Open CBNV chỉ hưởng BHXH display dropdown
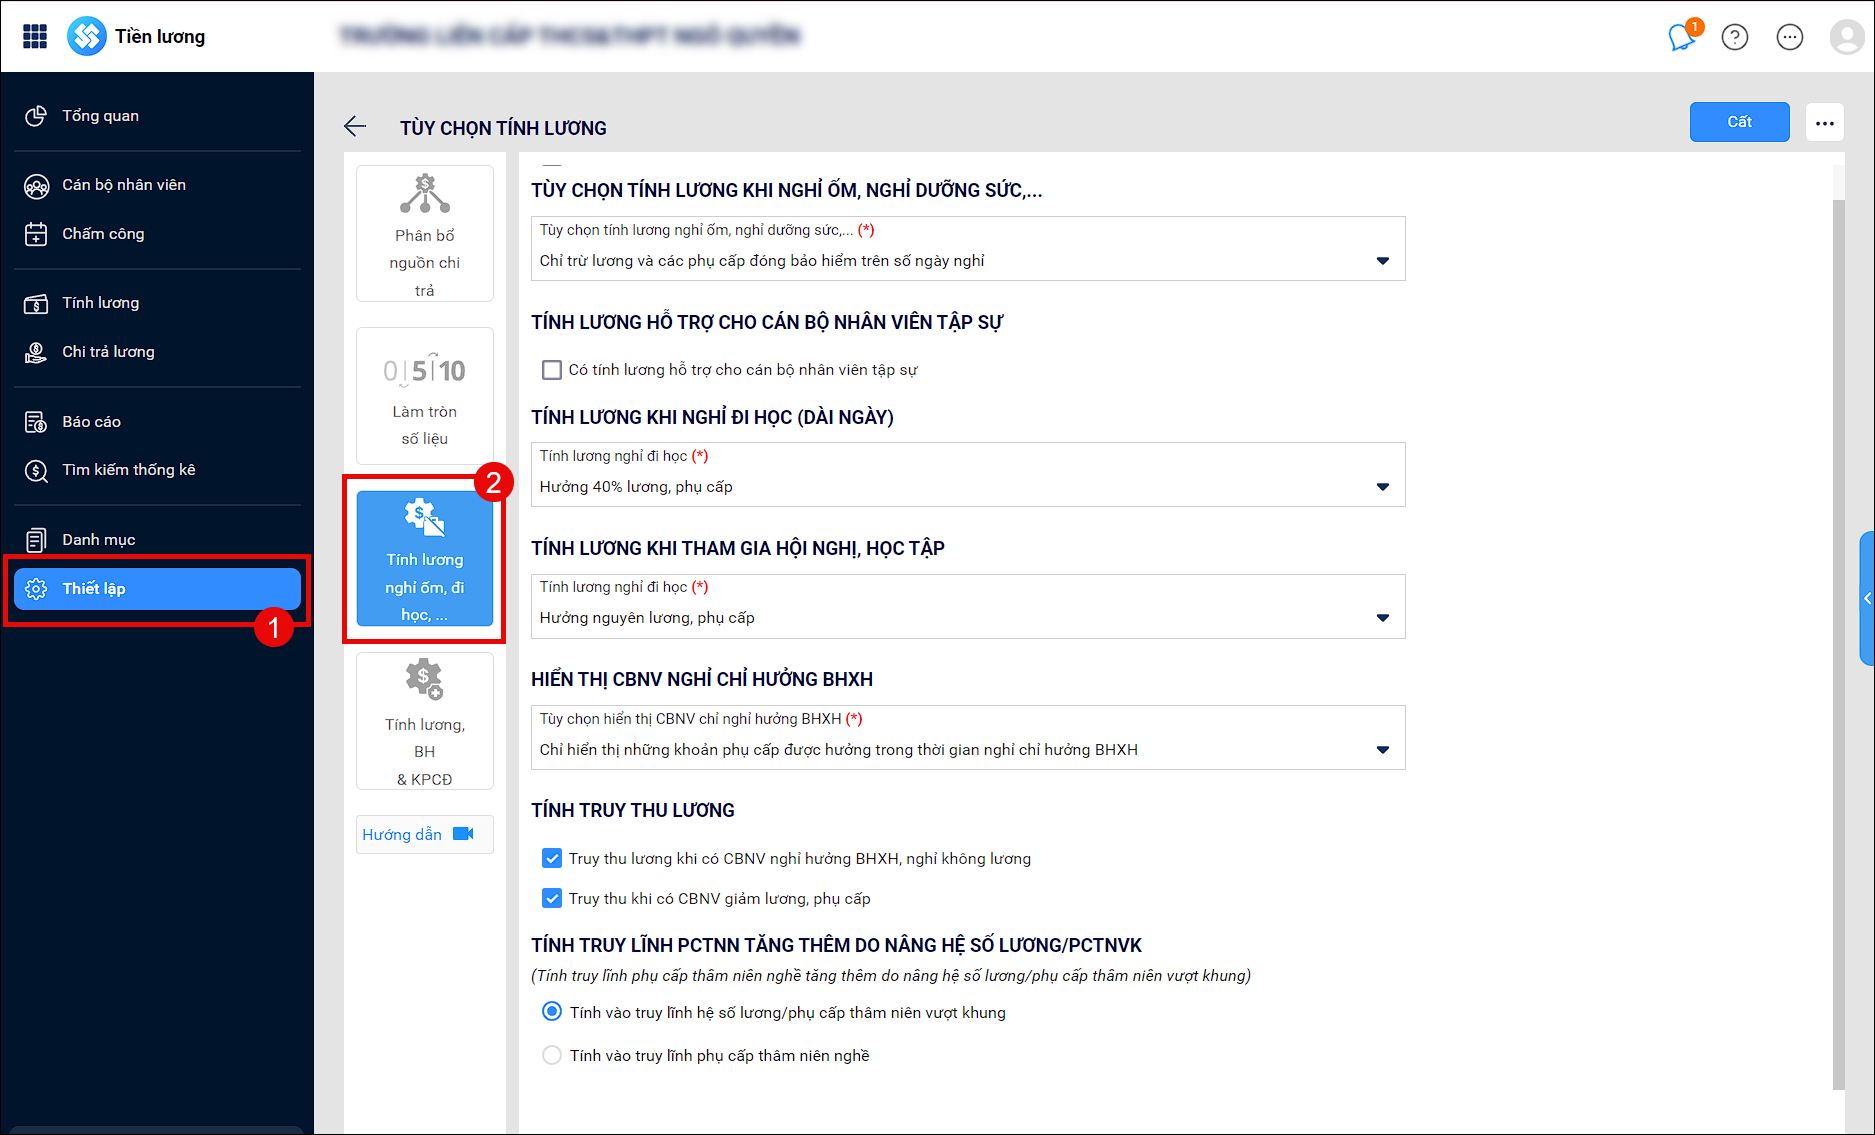This screenshot has height=1135, width=1875. (968, 738)
